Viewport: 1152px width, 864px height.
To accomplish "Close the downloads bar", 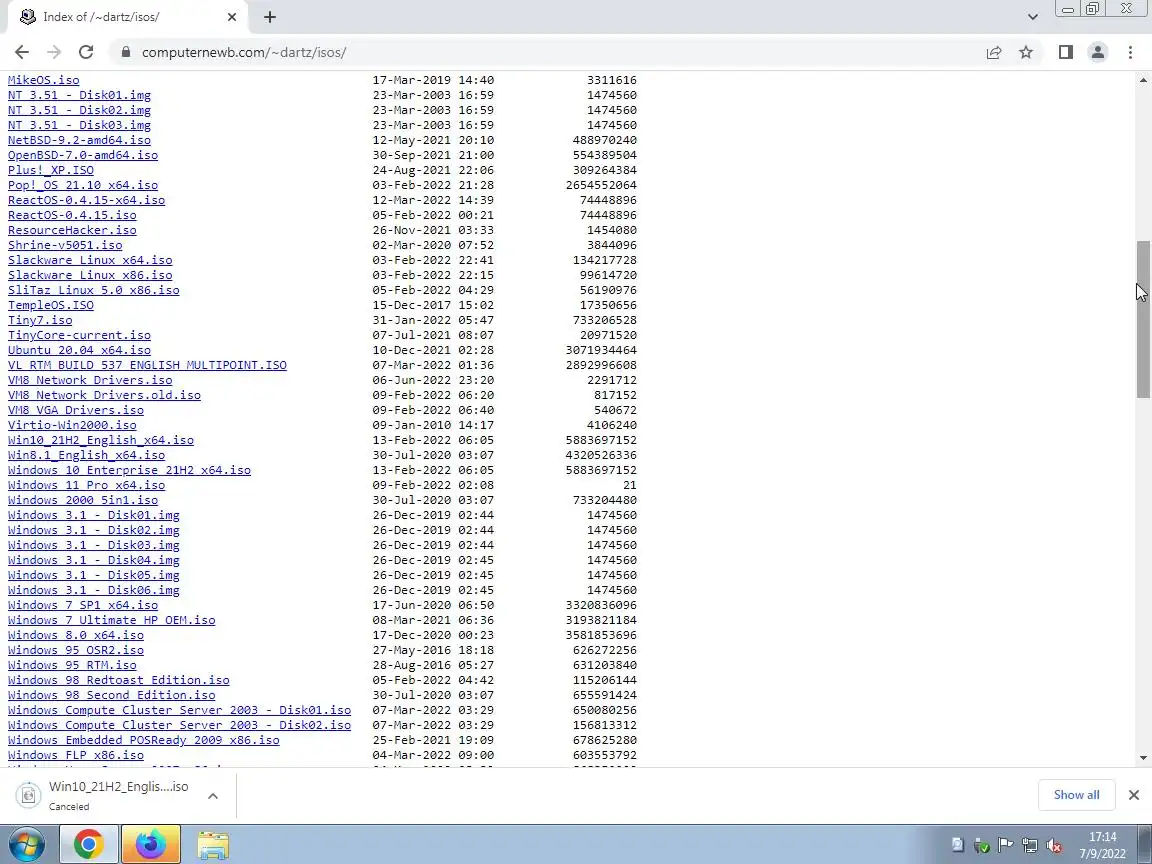I will tap(1134, 795).
